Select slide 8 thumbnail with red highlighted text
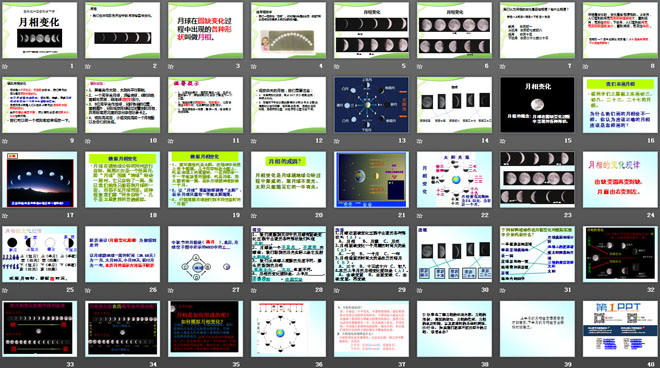The width and height of the screenshot is (660, 368). 620,30
